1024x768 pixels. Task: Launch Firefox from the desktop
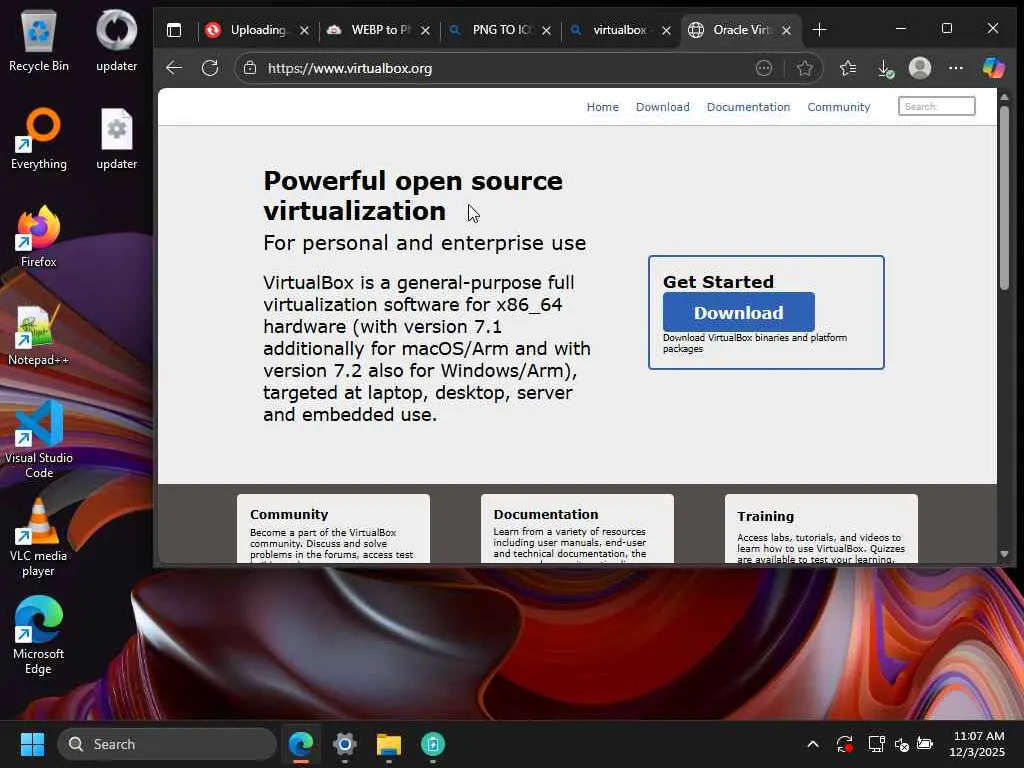click(39, 236)
